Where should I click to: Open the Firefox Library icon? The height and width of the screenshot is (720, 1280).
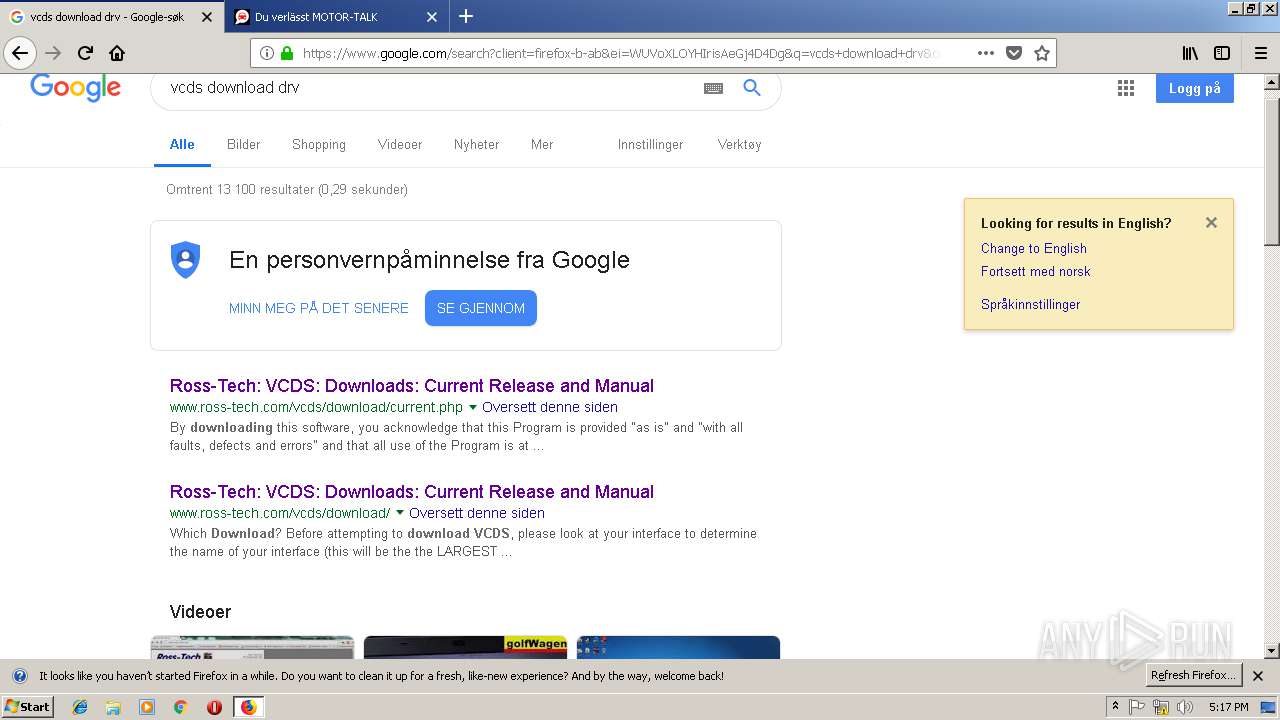(x=1190, y=53)
